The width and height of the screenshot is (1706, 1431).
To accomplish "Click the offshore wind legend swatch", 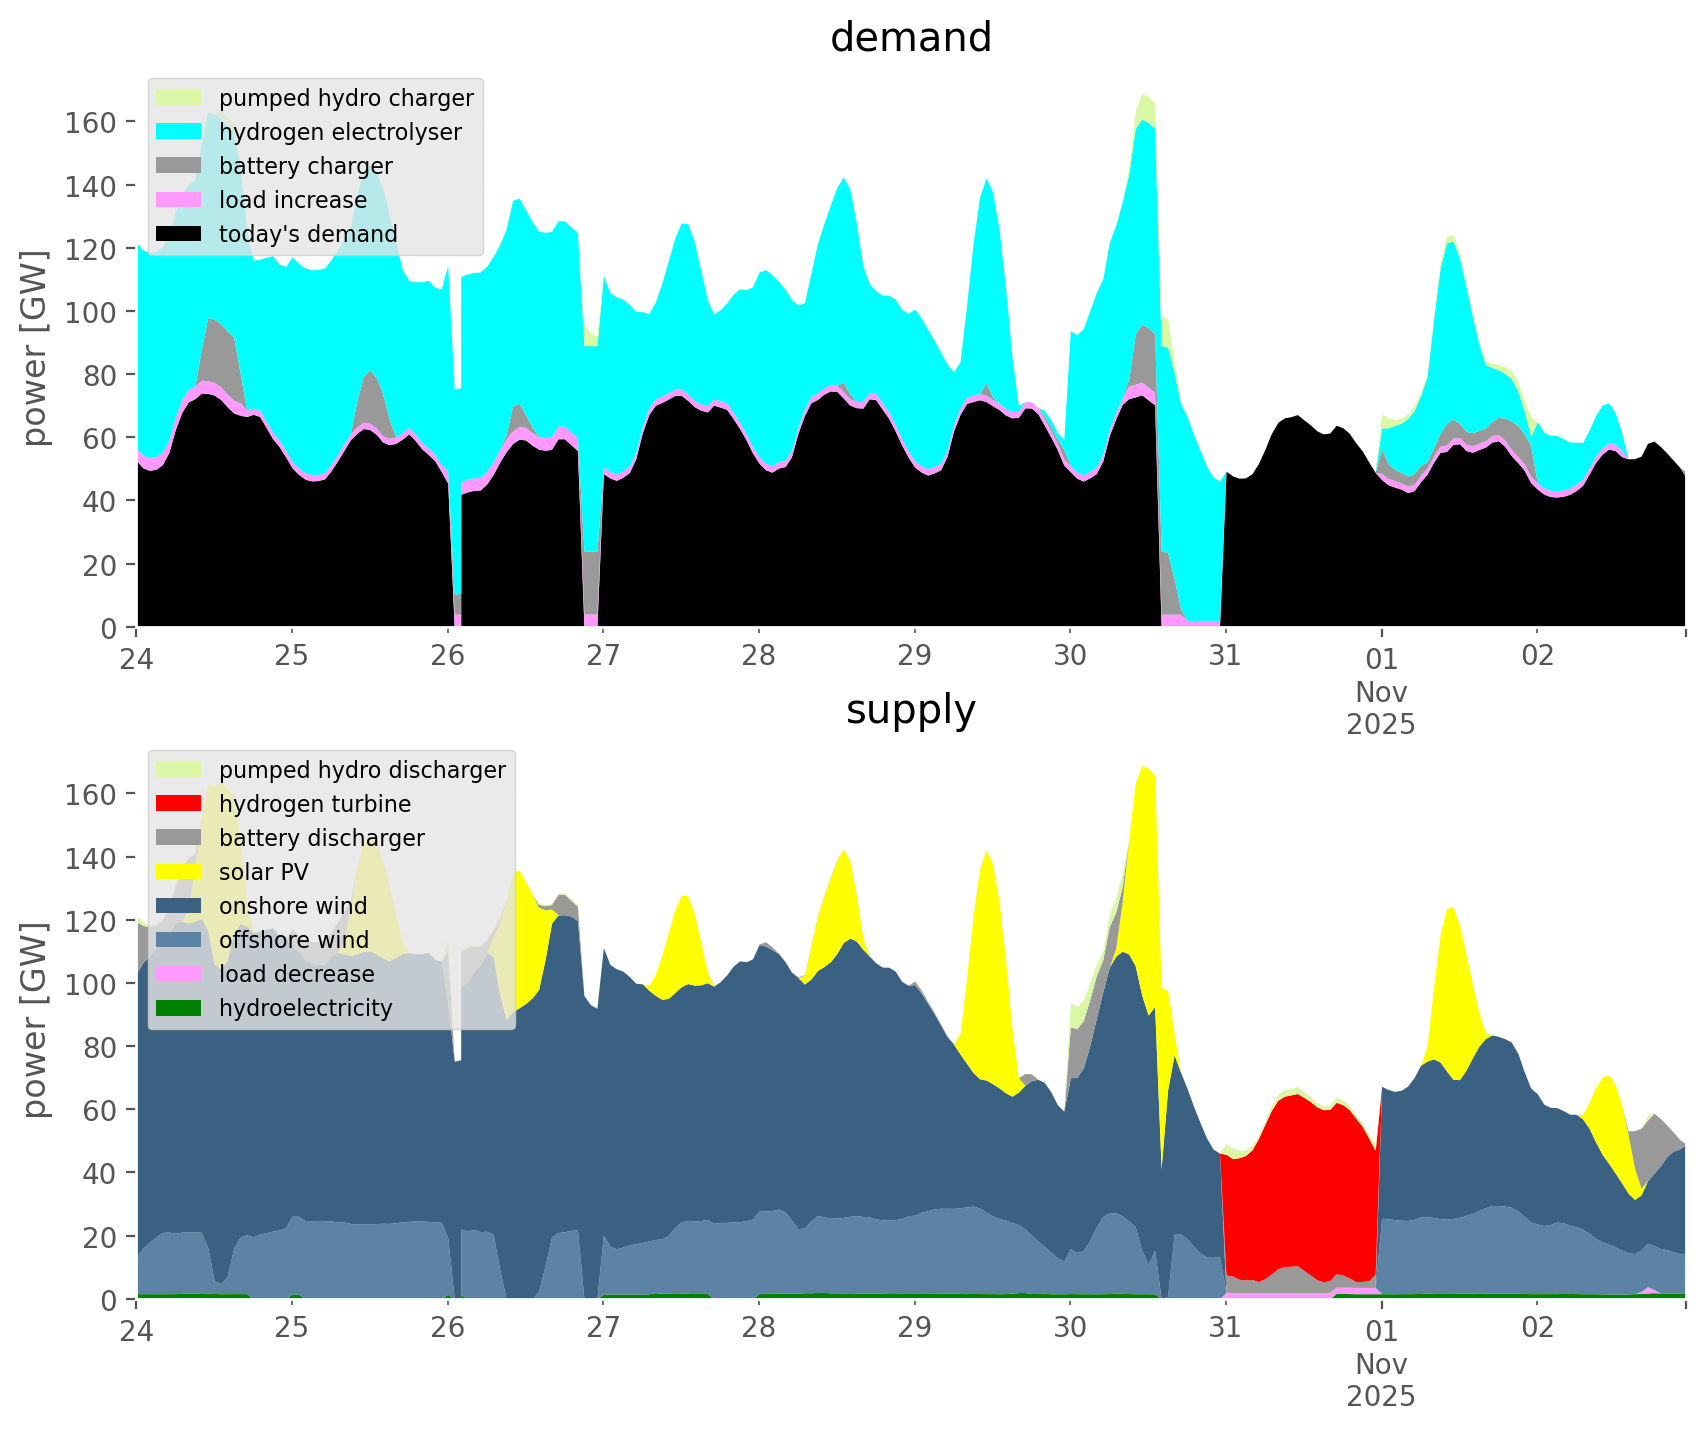I will pyautogui.click(x=180, y=940).
